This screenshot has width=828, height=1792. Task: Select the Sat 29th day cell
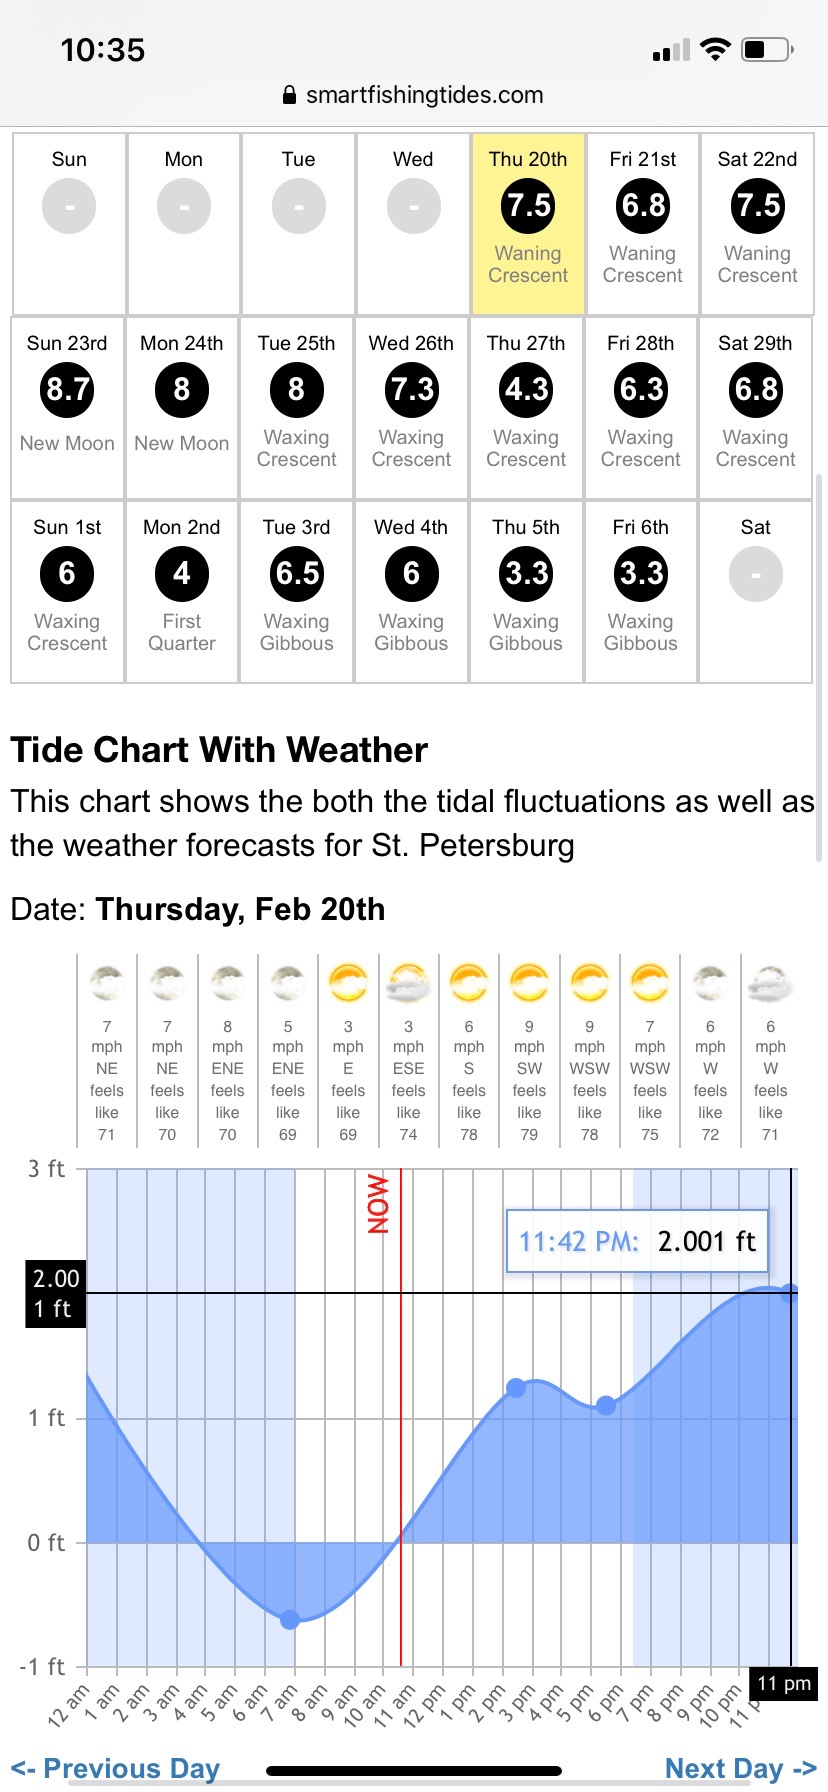point(755,408)
